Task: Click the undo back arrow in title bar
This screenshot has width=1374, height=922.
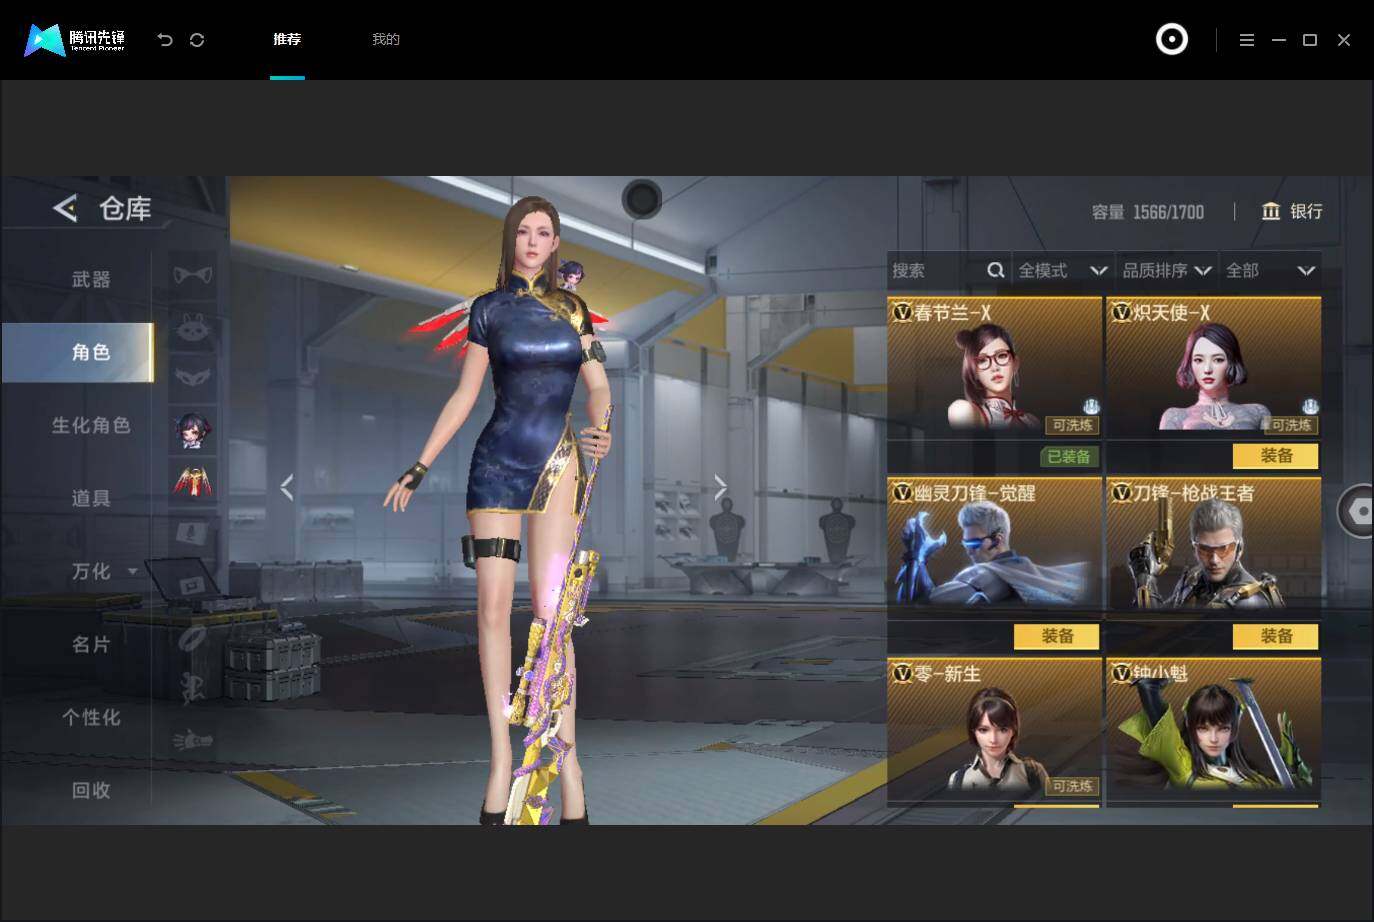Action: [x=165, y=40]
